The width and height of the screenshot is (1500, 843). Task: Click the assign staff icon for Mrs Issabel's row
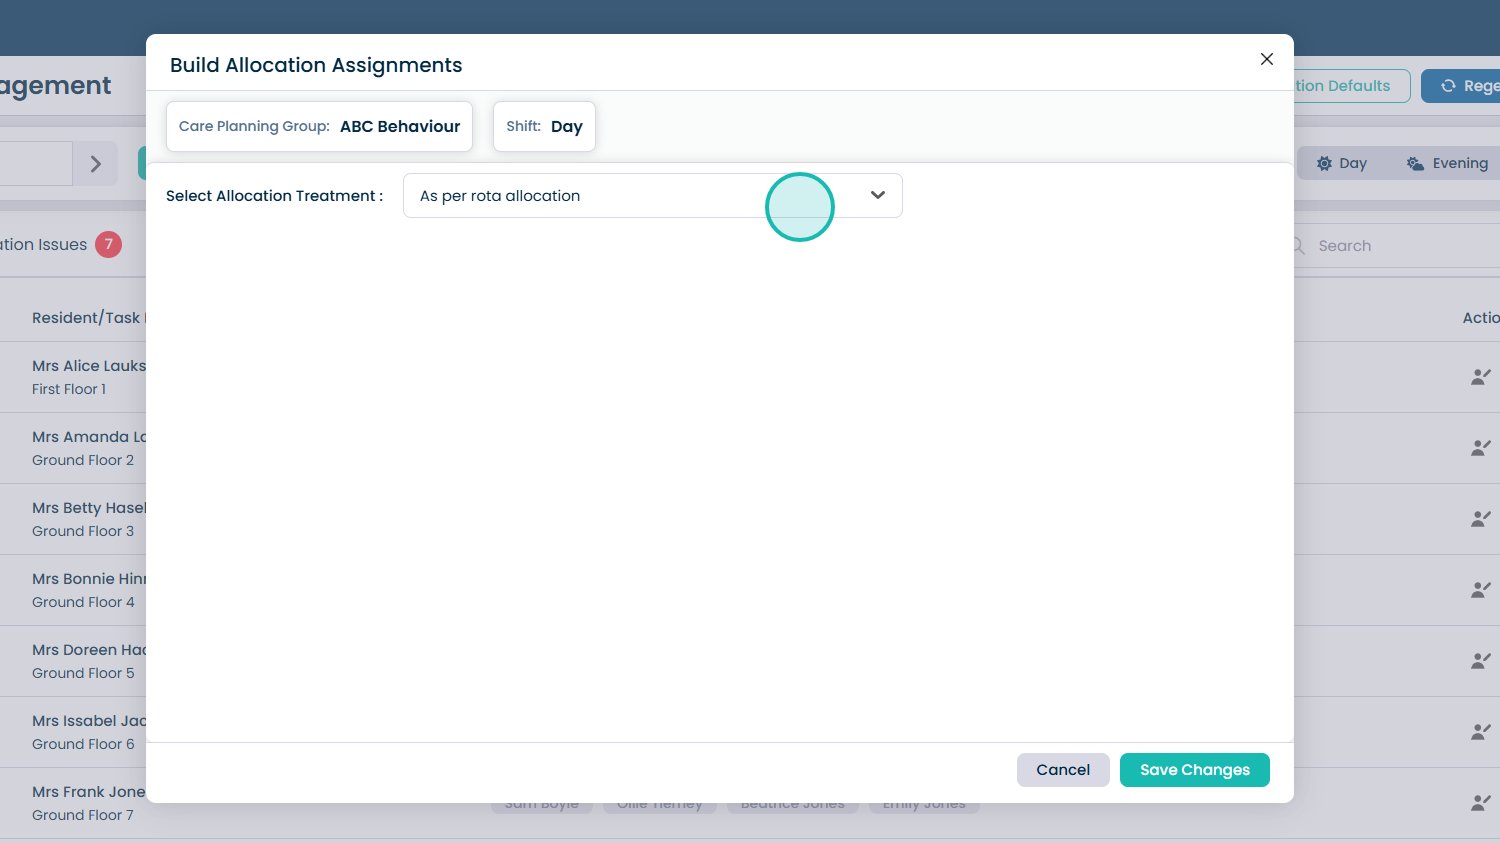[1481, 732]
